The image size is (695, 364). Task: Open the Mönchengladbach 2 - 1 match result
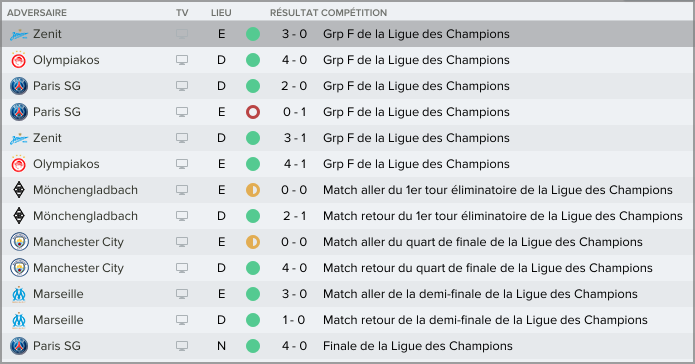(294, 216)
